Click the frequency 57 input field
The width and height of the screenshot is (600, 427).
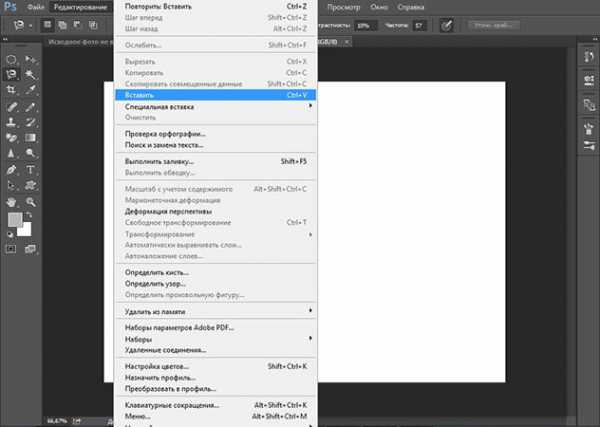pyautogui.click(x=420, y=26)
